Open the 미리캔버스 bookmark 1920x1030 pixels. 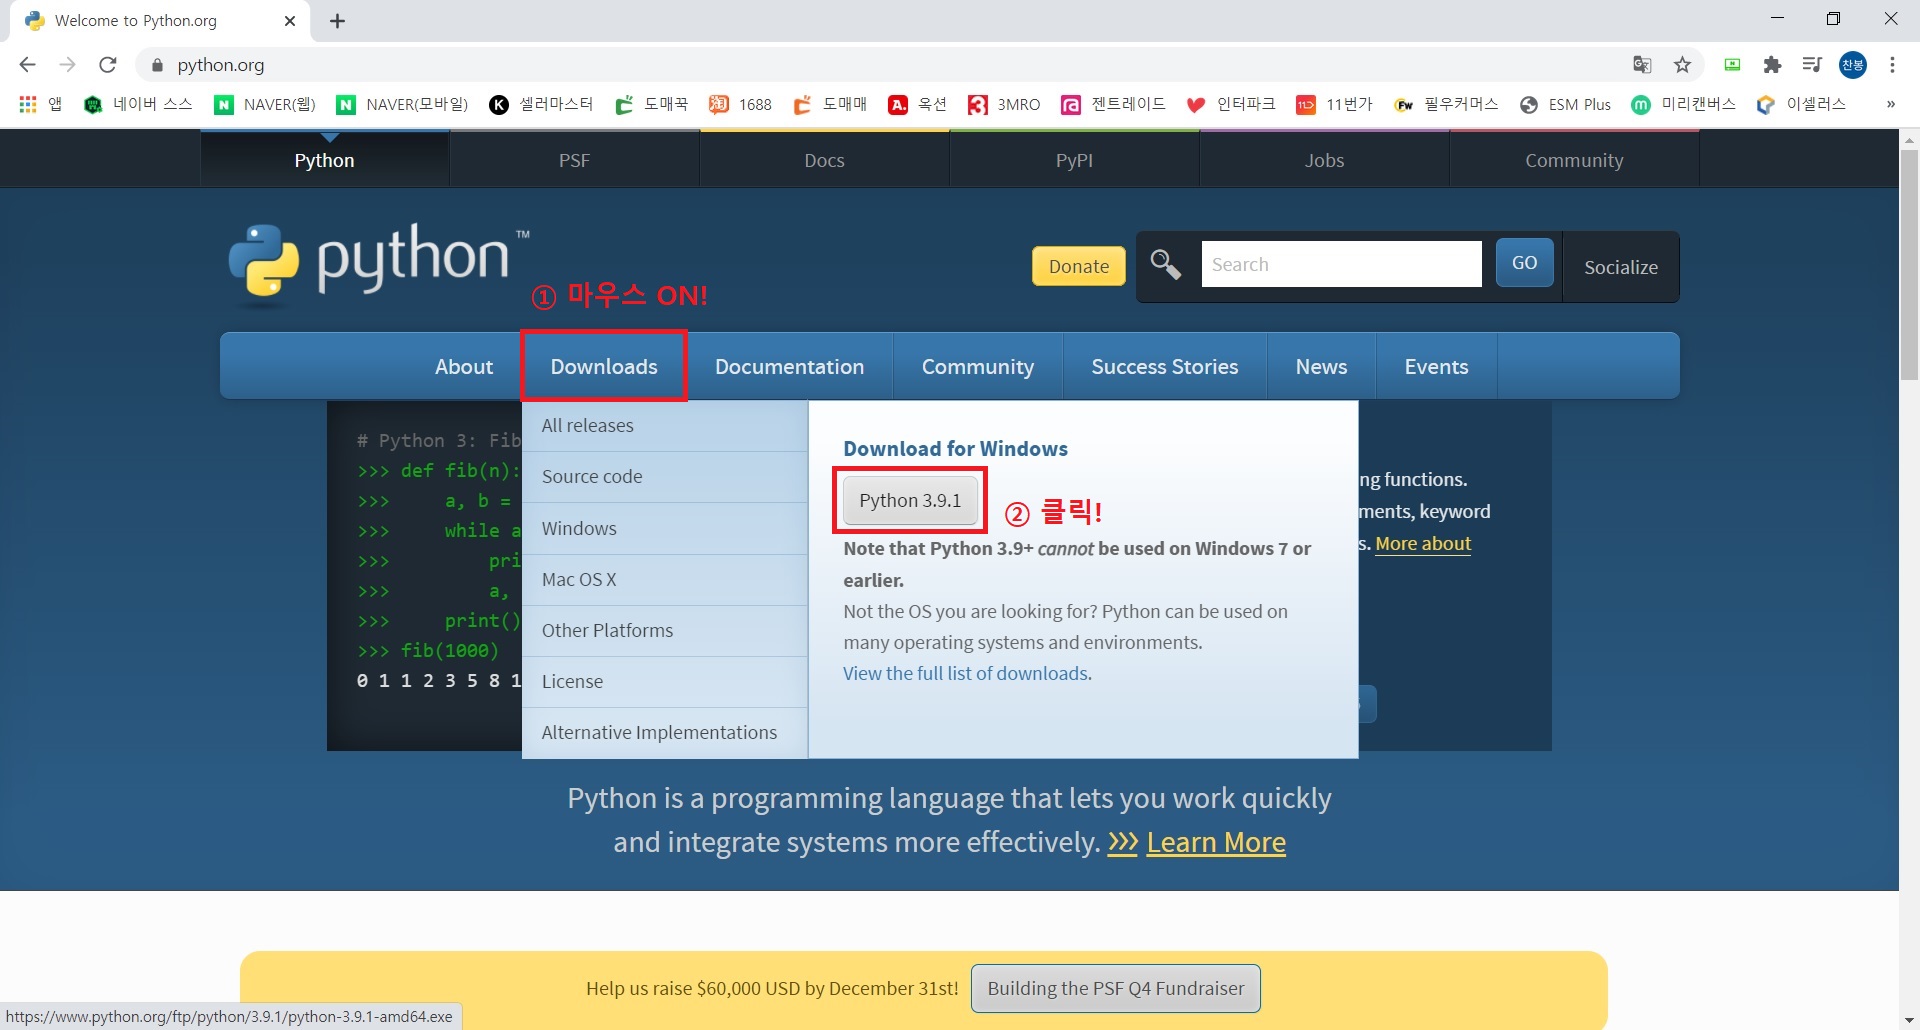click(1684, 104)
